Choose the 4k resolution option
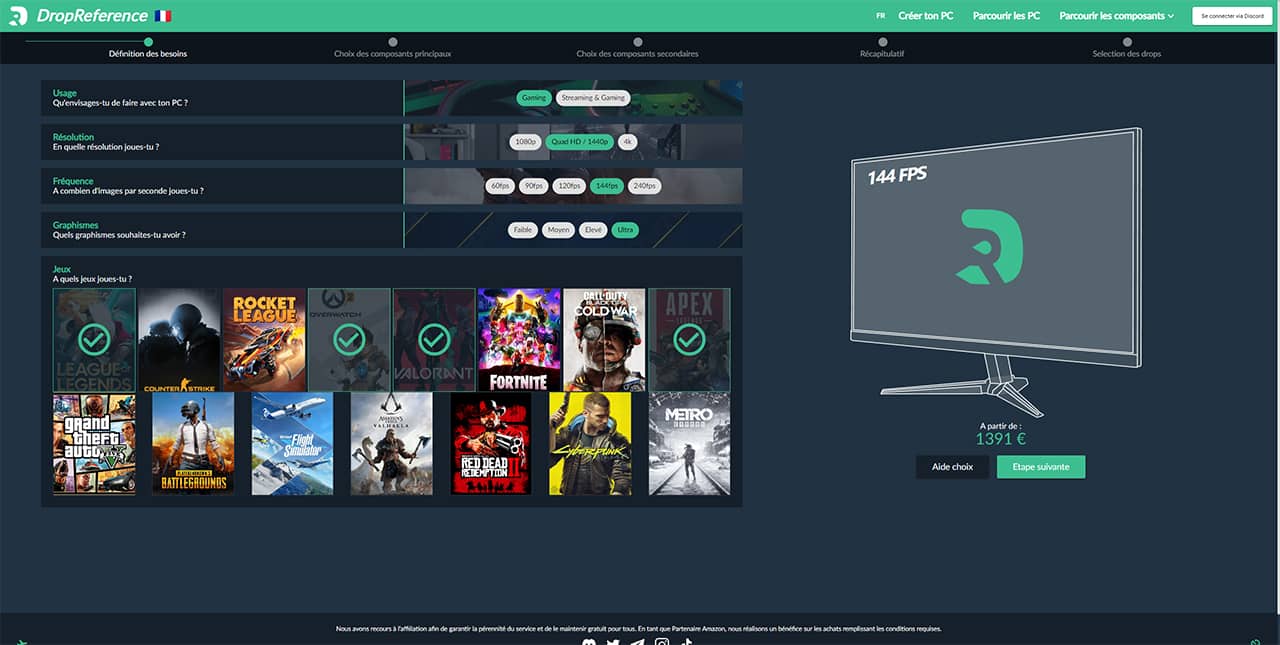Screen dimensions: 1280x645 pyautogui.click(x=627, y=142)
